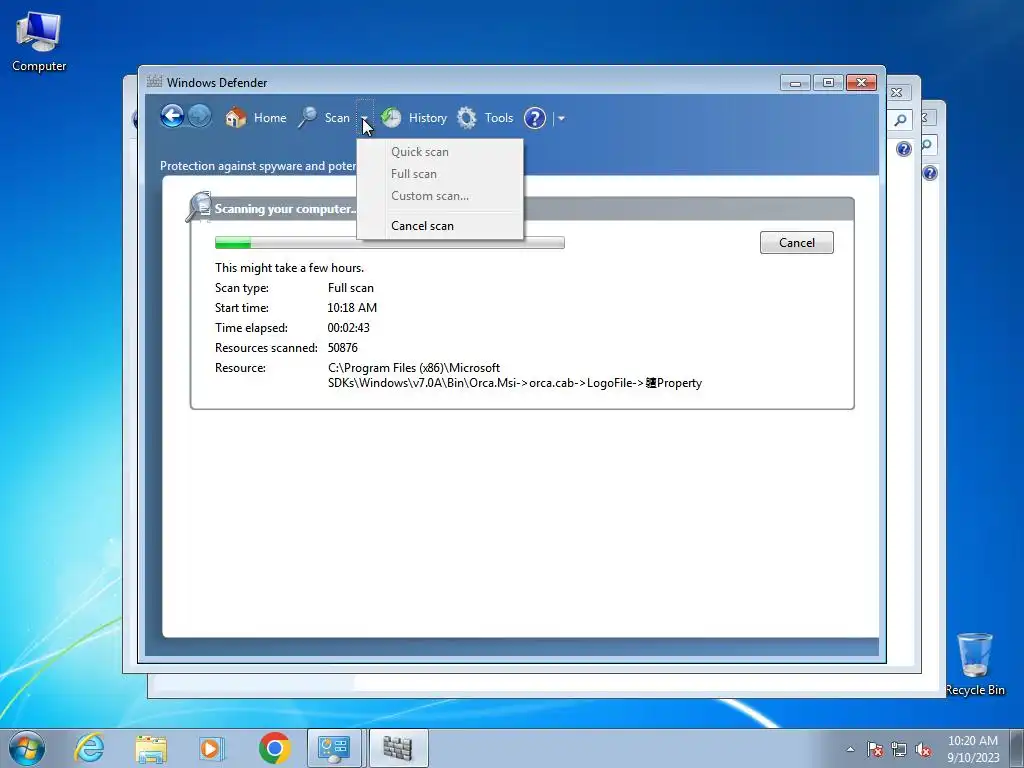Open the Windows Start orb
The height and width of the screenshot is (768, 1024).
[27, 748]
